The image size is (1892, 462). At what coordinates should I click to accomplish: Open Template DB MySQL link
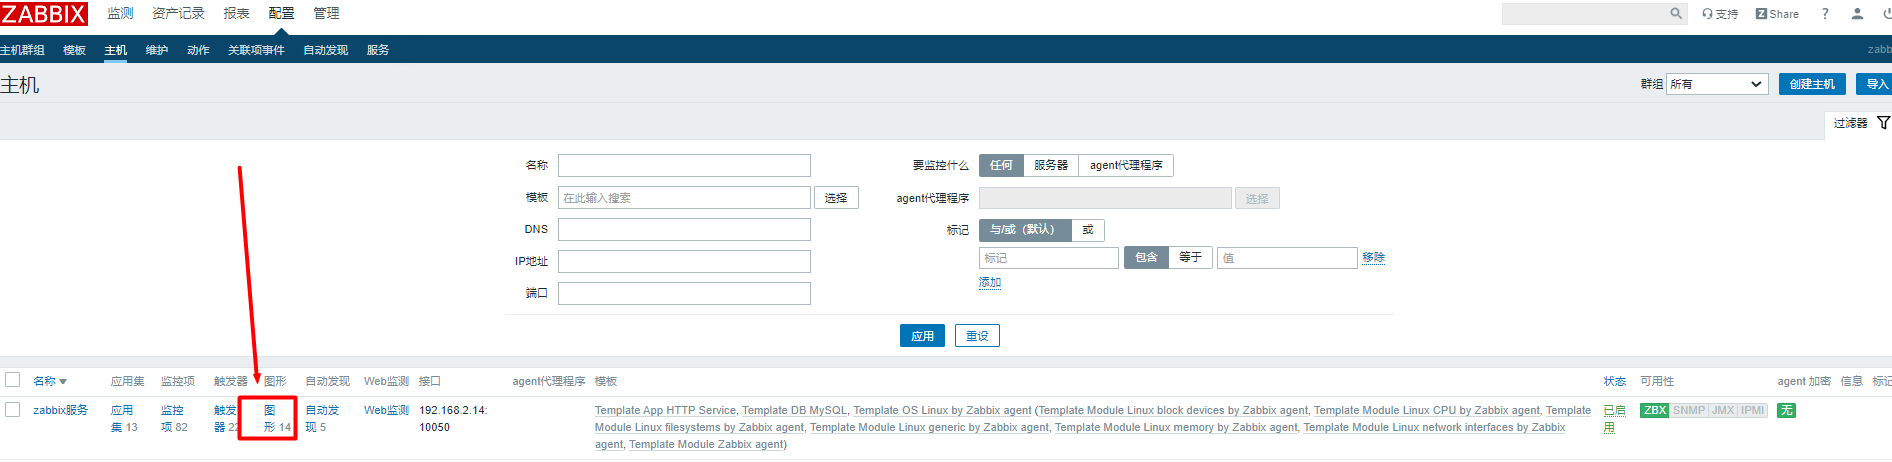794,410
